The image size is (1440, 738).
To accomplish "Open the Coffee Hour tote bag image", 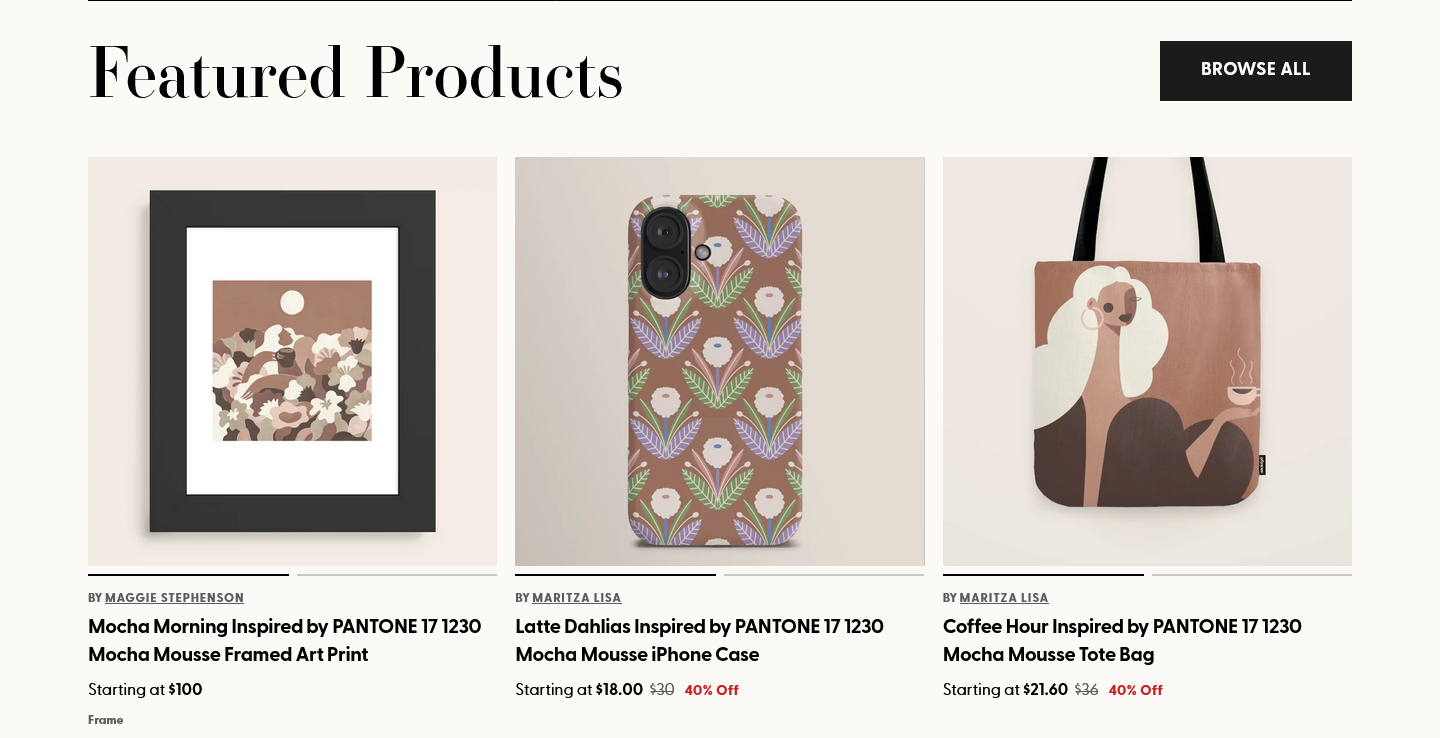I will pyautogui.click(x=1147, y=361).
